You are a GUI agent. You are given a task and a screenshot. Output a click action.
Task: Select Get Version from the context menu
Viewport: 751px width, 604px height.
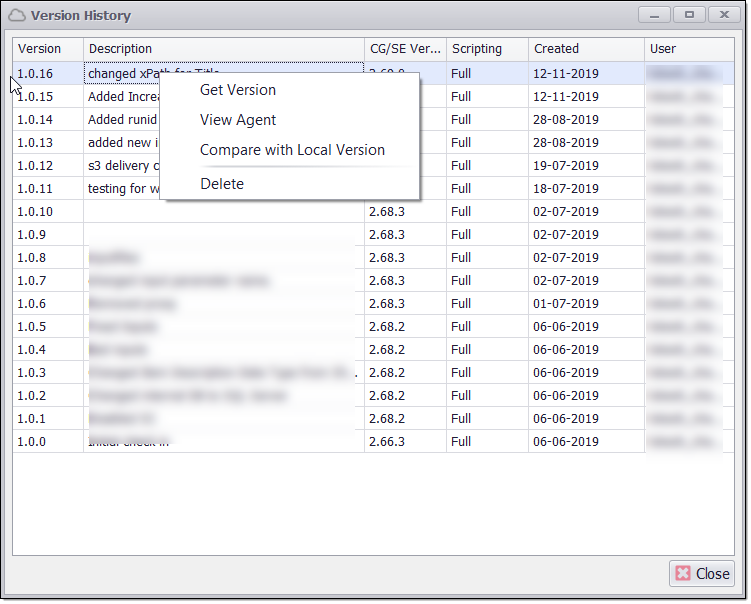238,90
